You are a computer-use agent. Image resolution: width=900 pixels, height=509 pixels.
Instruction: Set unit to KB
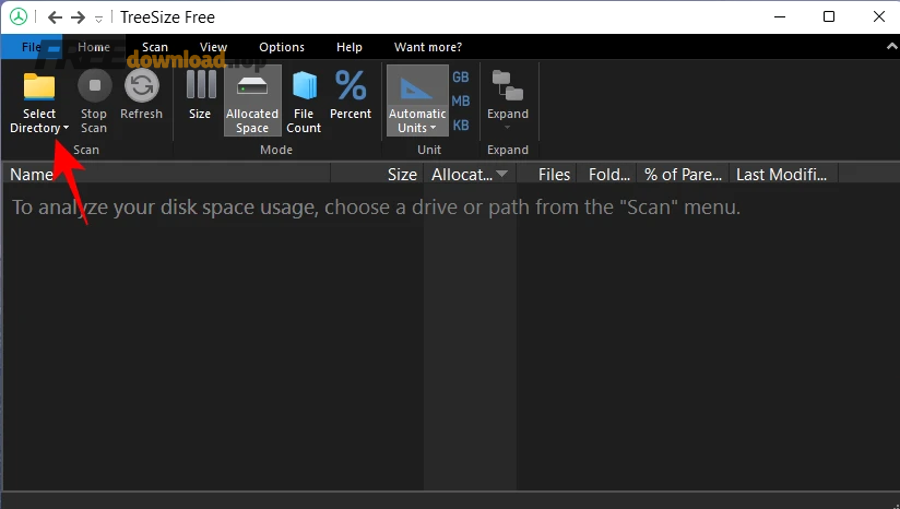pyautogui.click(x=461, y=125)
